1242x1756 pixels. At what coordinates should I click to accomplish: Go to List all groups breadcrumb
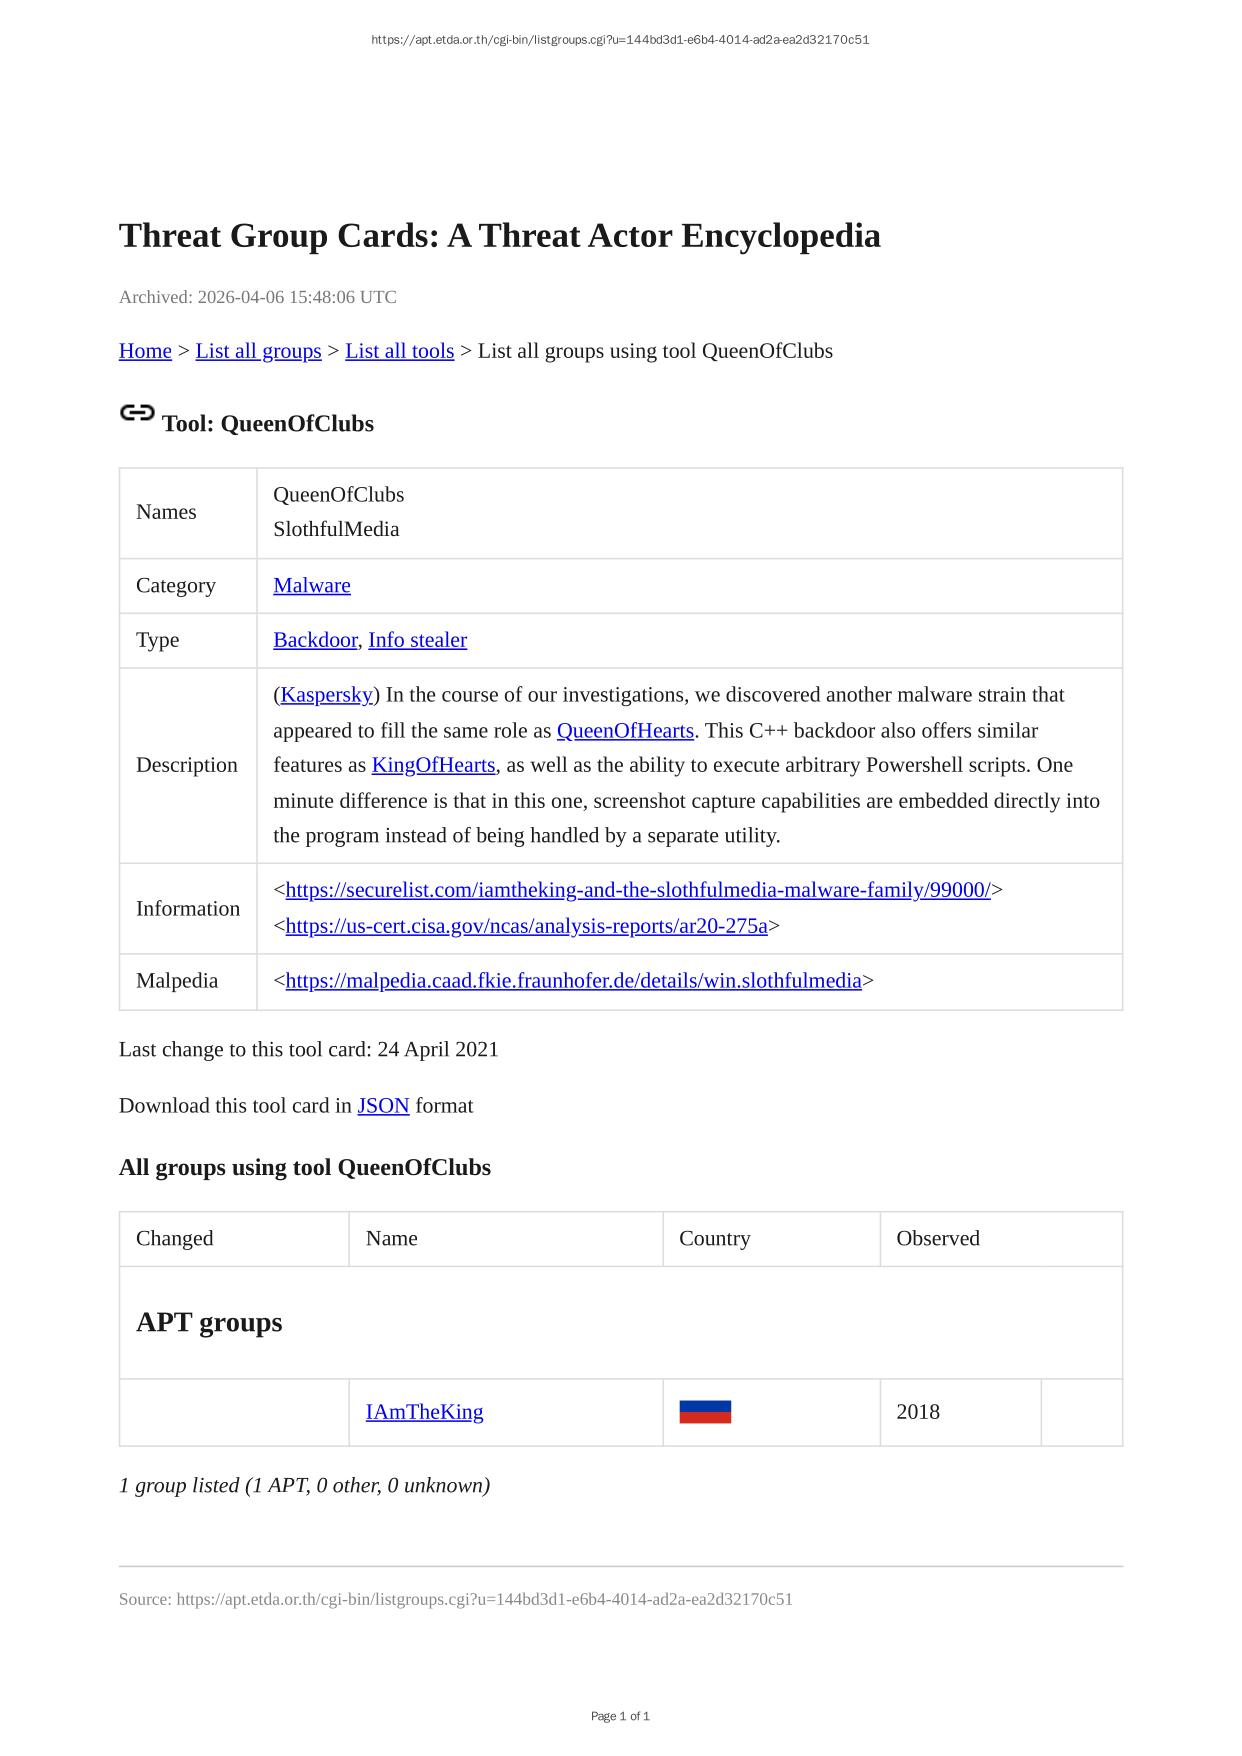coord(258,351)
